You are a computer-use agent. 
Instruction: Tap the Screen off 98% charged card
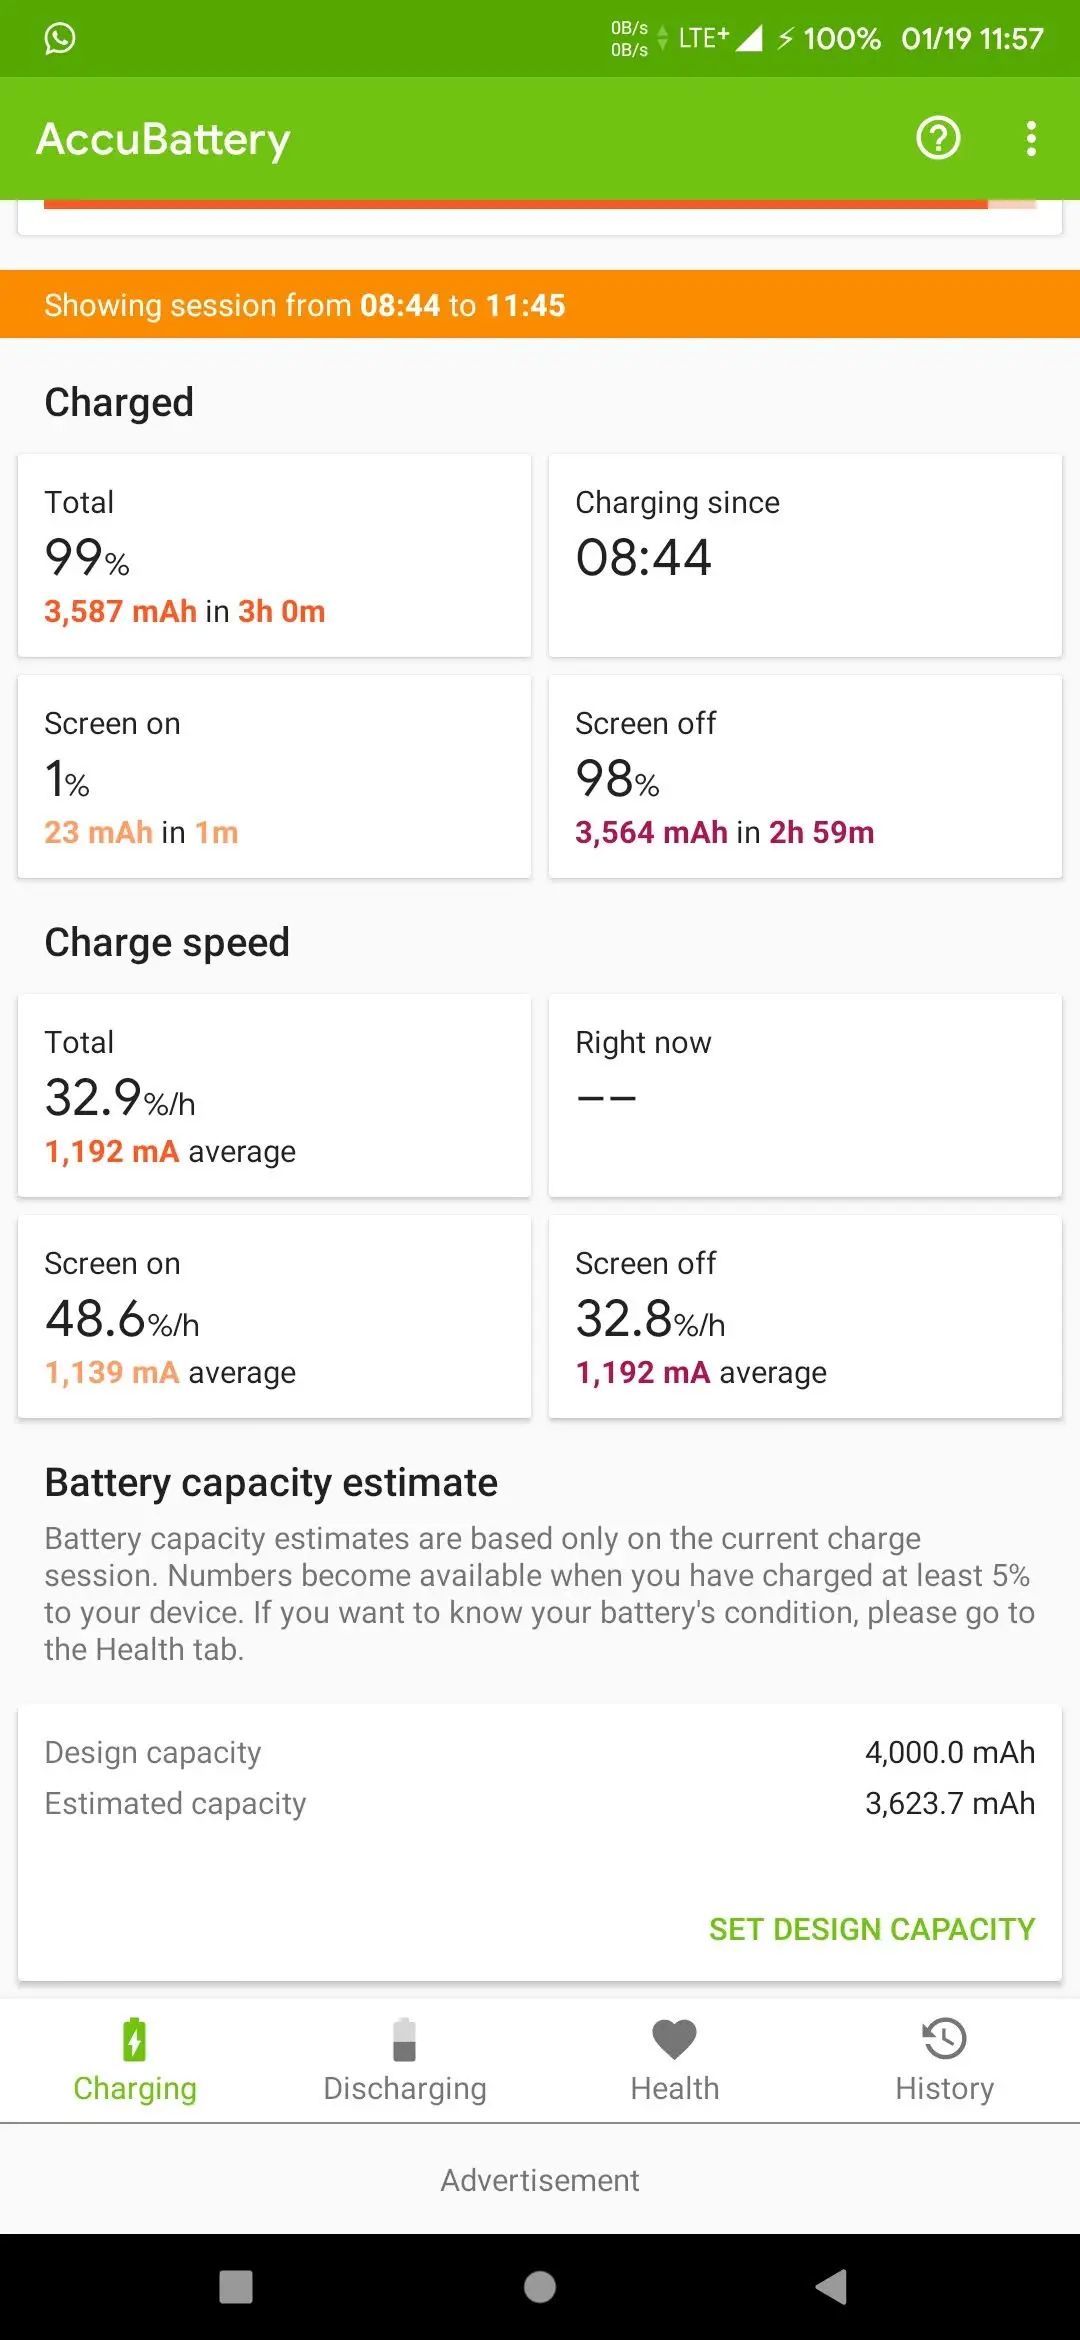(805, 776)
